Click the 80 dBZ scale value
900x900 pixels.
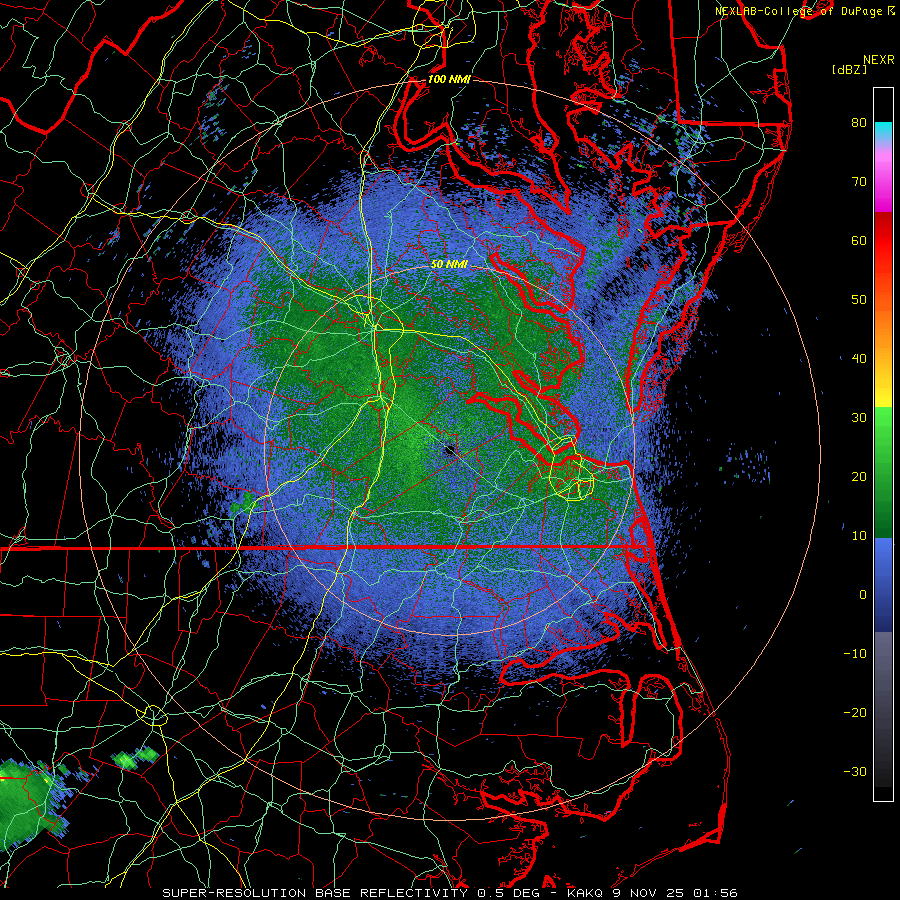[859, 123]
